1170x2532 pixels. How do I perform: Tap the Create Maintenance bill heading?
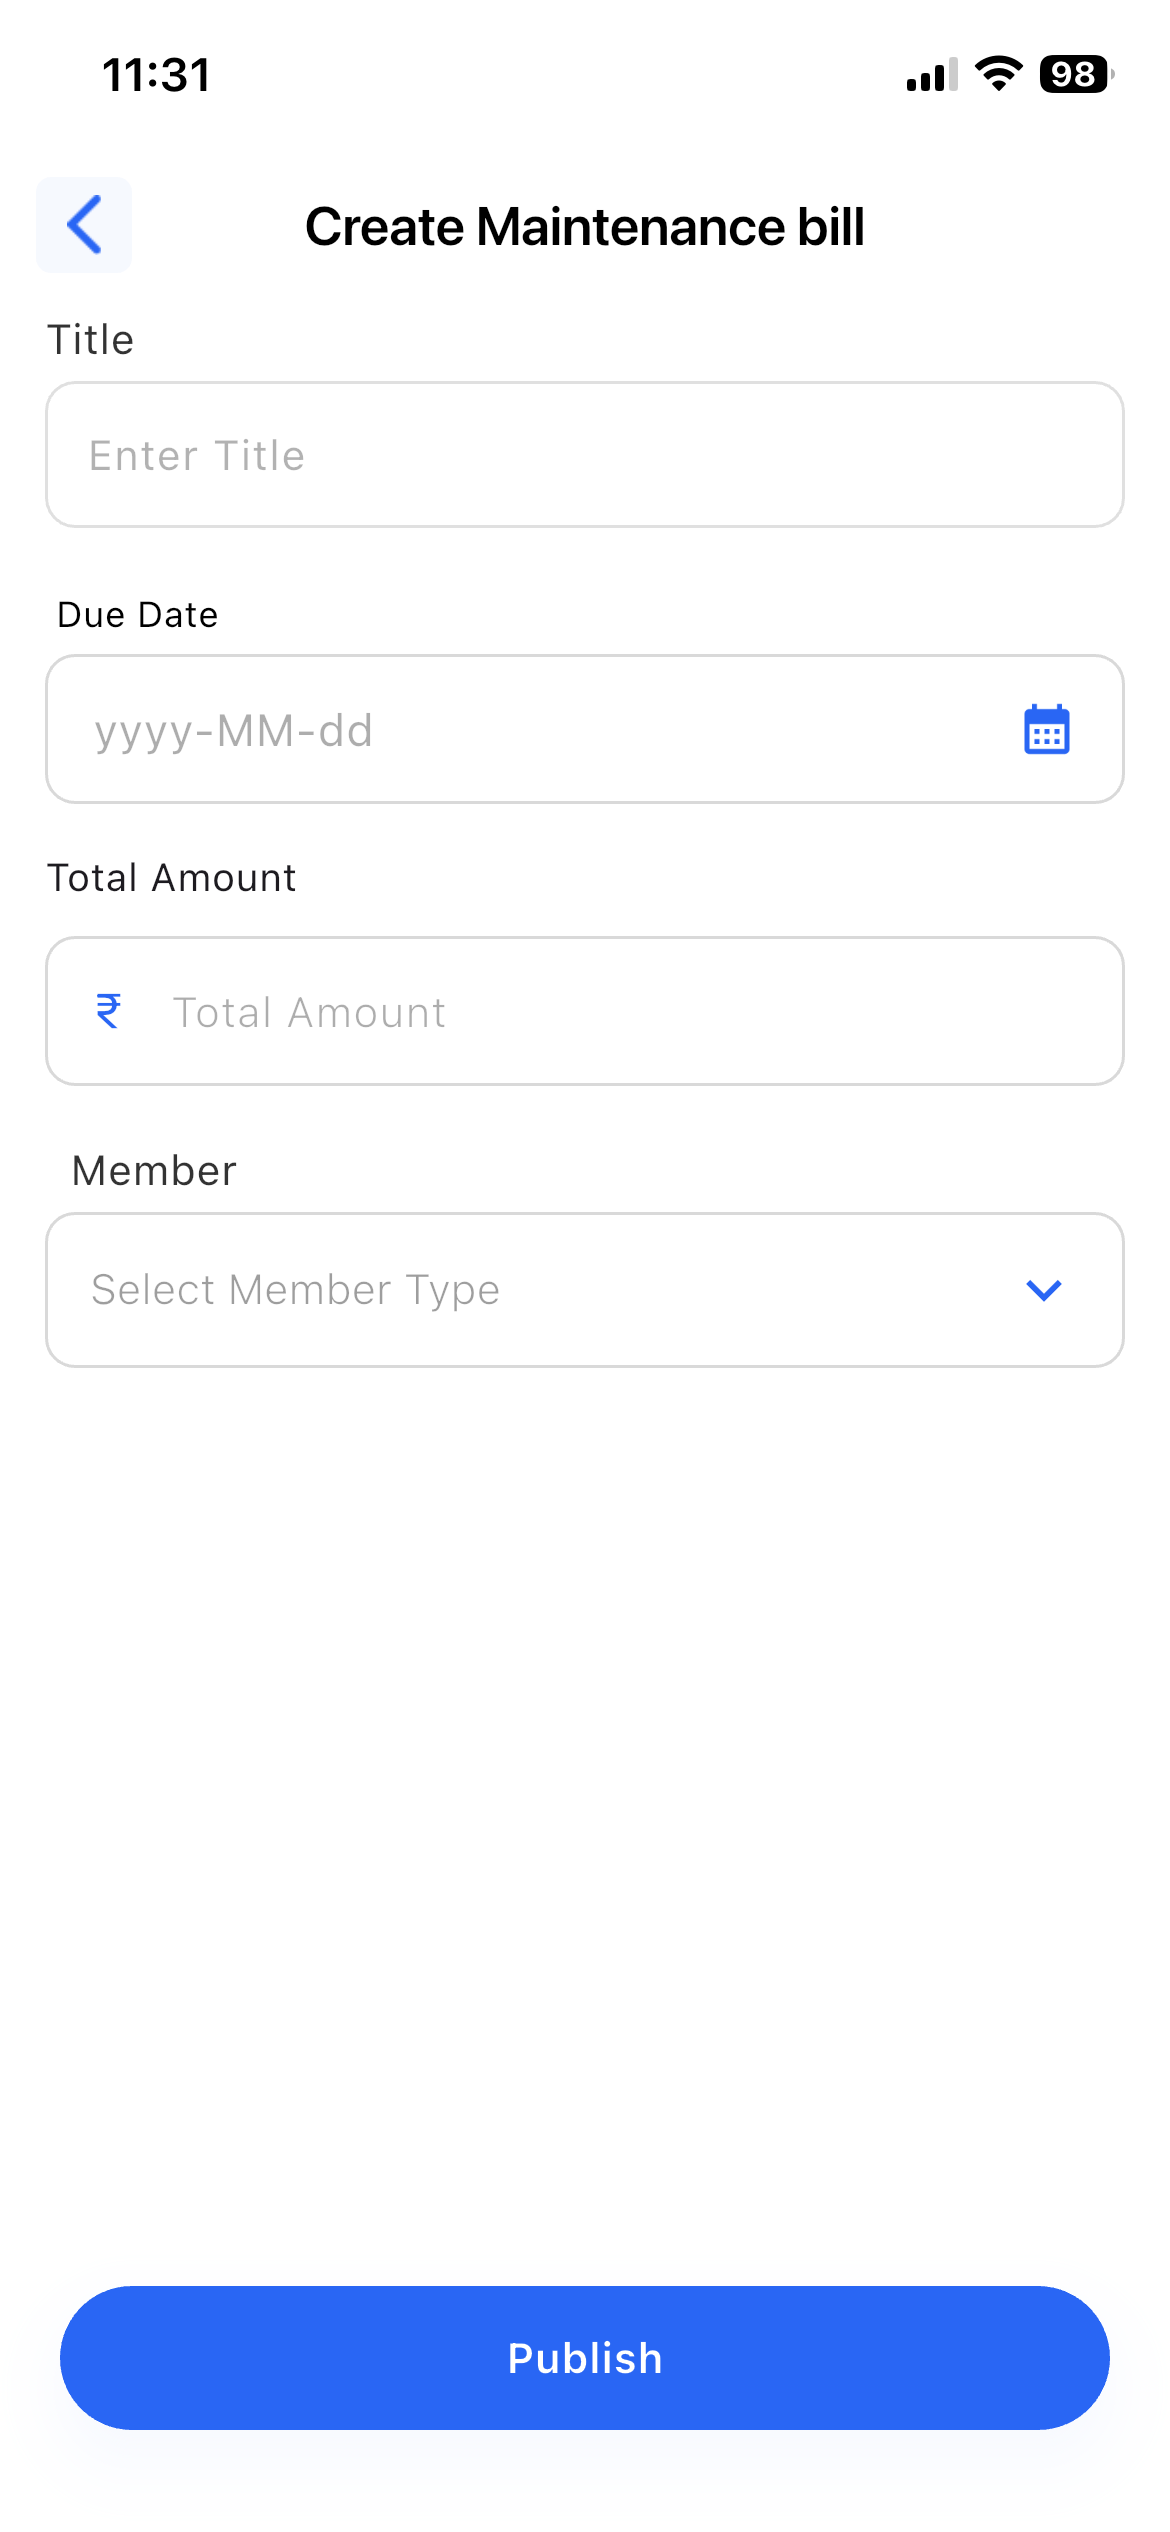click(x=584, y=227)
